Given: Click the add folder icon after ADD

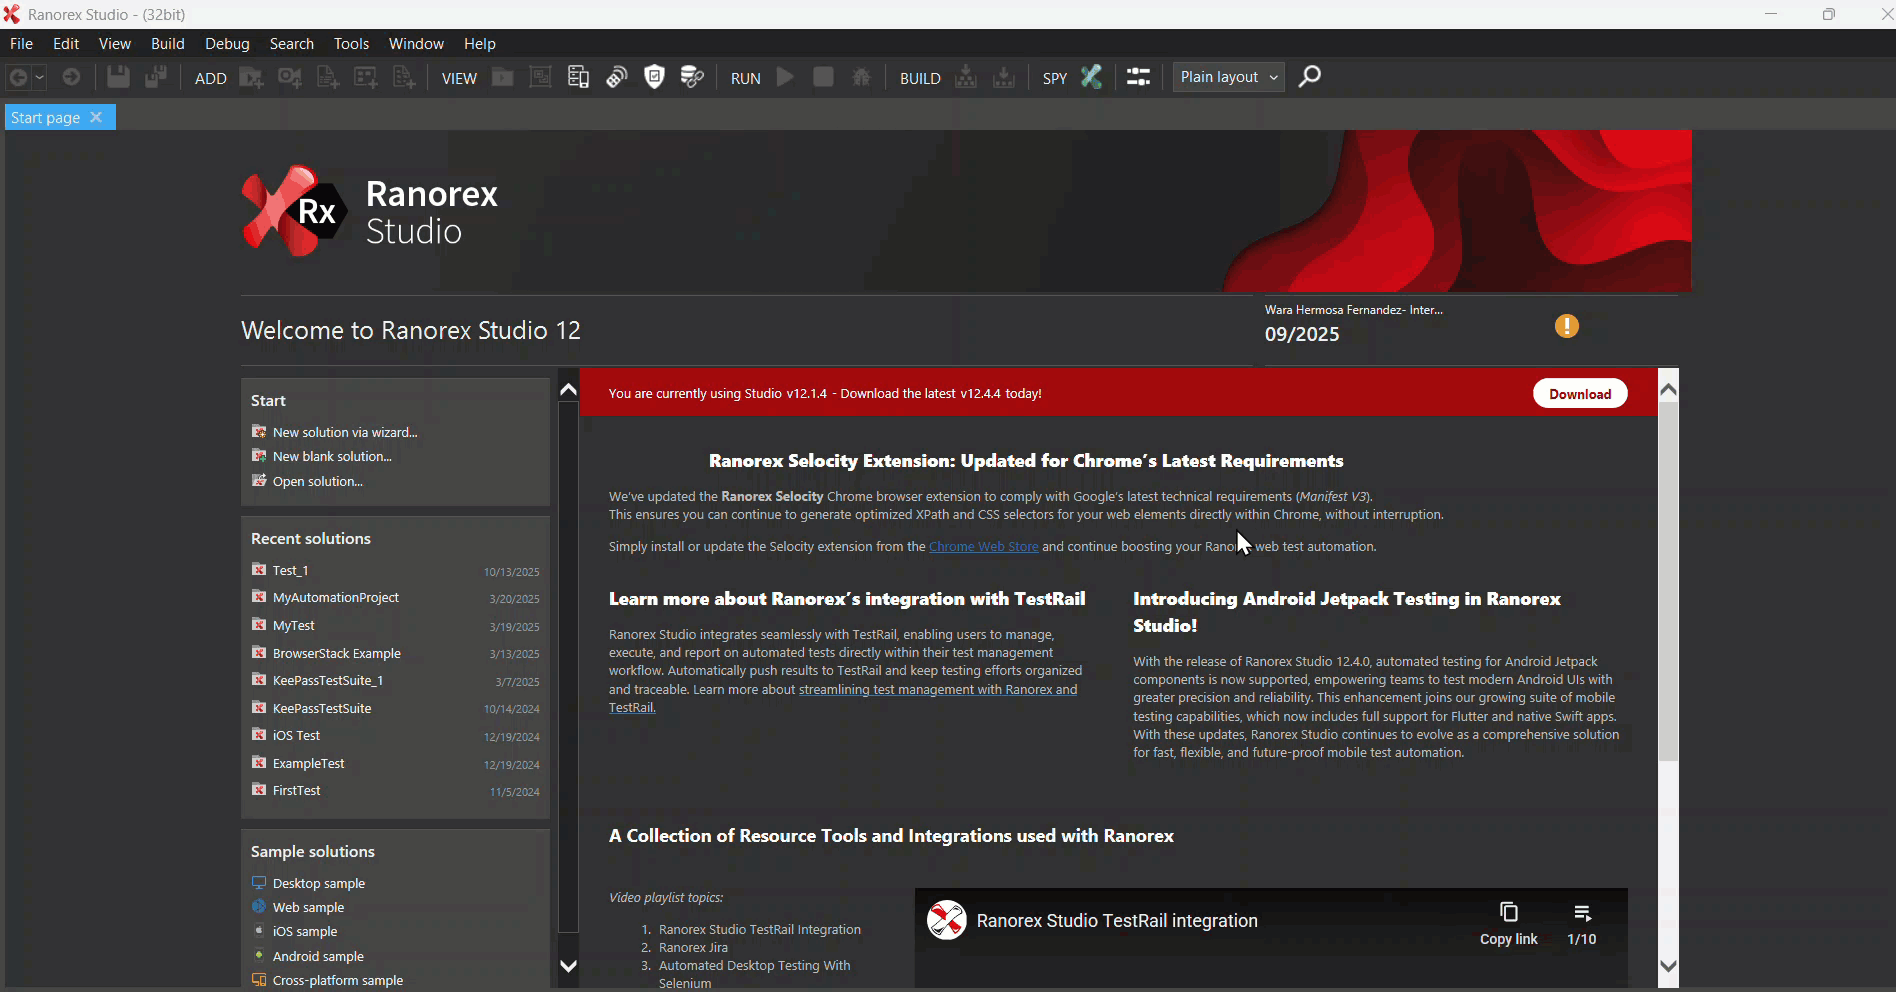Looking at the screenshot, I should 252,78.
